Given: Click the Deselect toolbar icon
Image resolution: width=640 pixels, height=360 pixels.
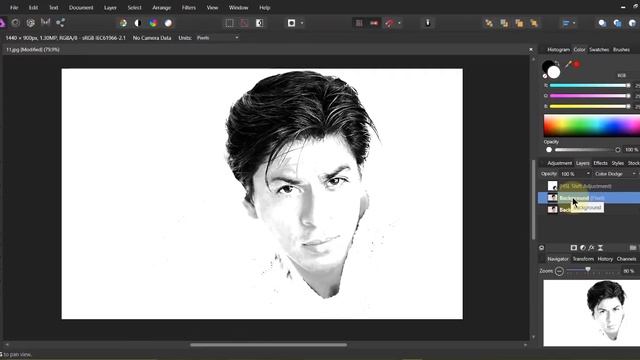Looking at the screenshot, I should (244, 23).
